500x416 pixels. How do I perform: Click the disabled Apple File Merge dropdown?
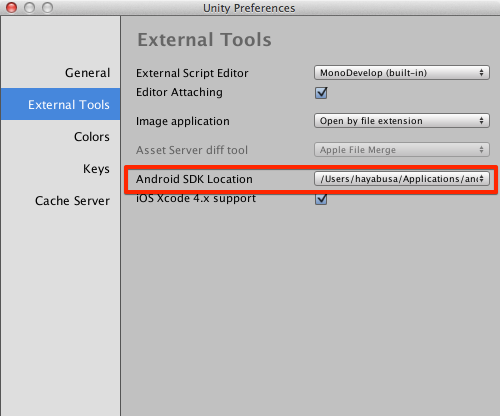pos(402,150)
